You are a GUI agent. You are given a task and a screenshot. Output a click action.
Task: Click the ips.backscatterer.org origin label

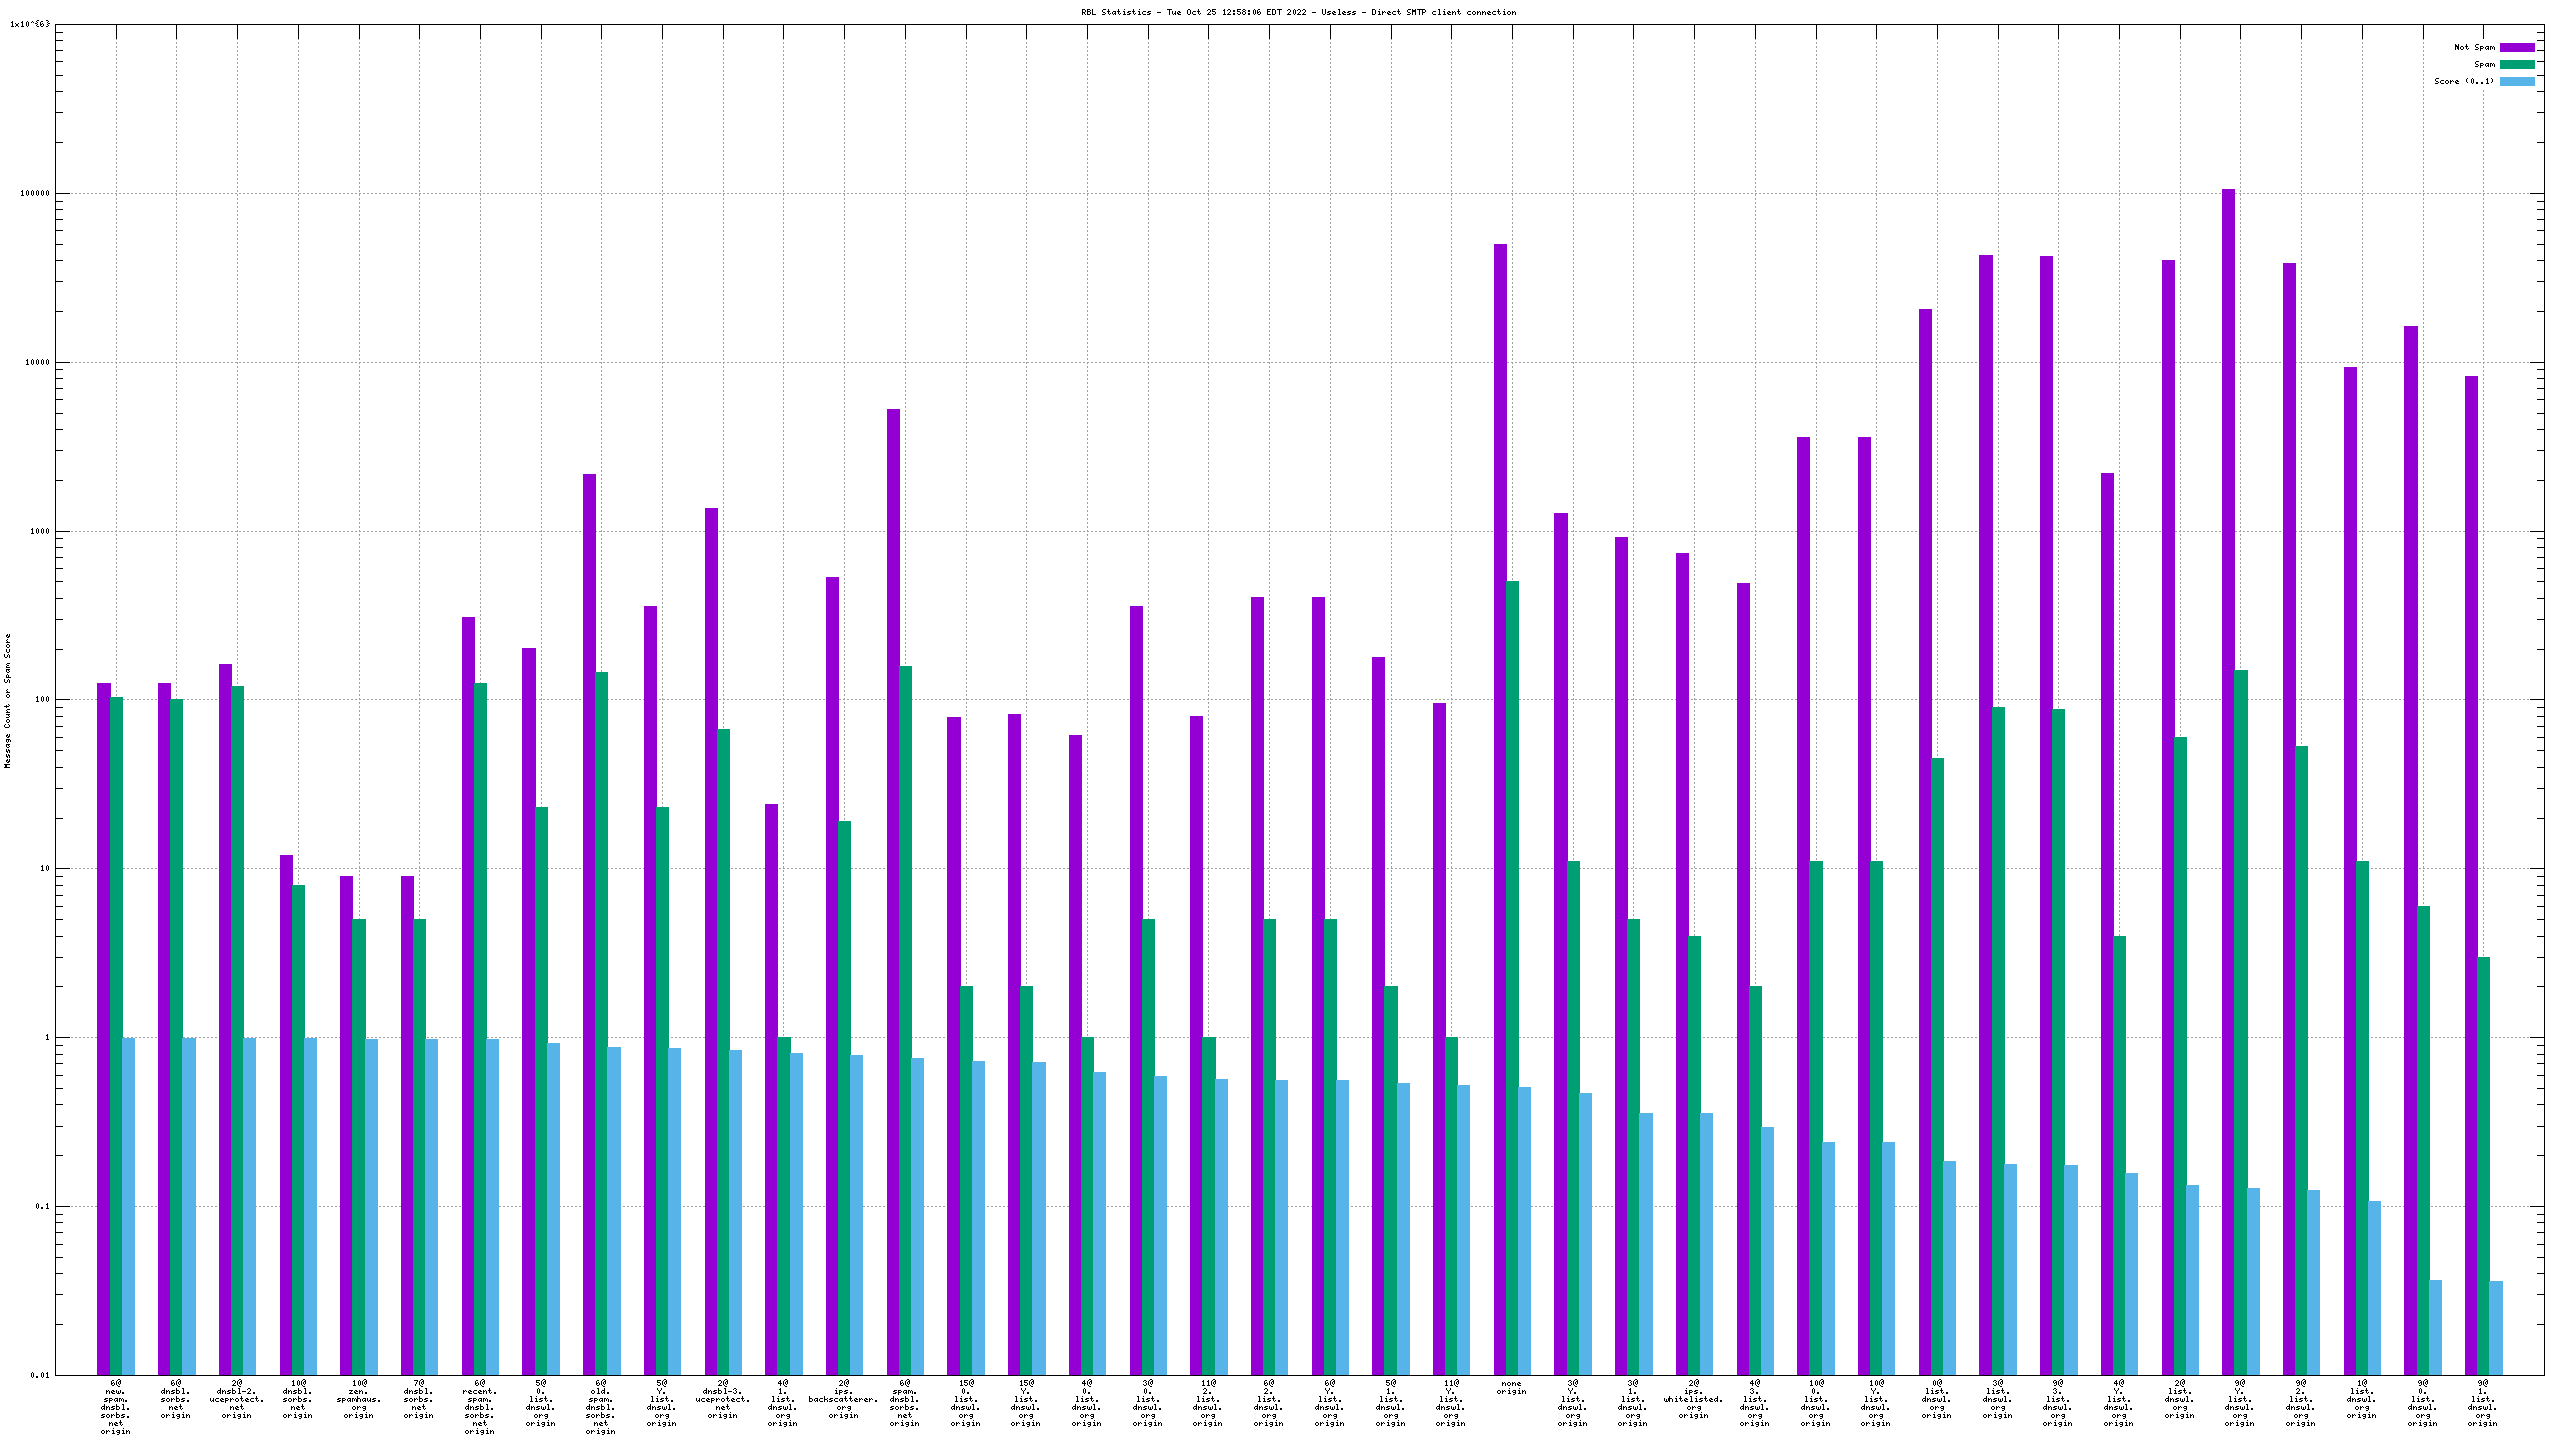(x=843, y=1399)
